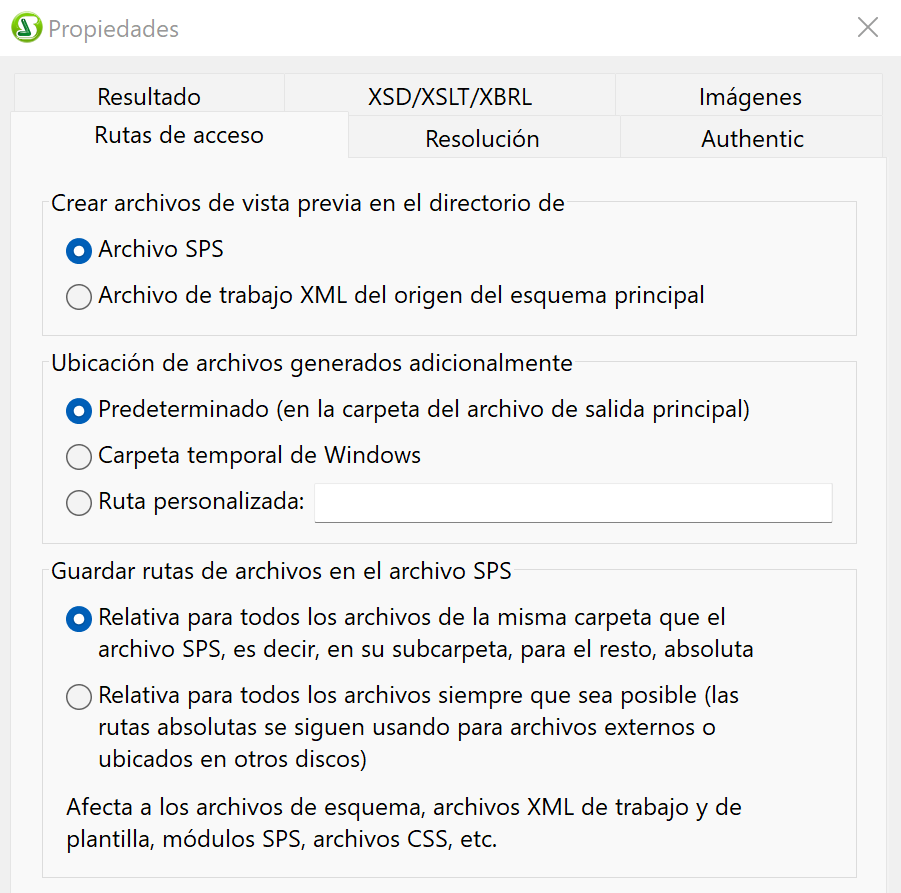Click the 'Carpeta temporal de Windows' label text
Viewport: 901px width, 893px height.
coord(259,456)
